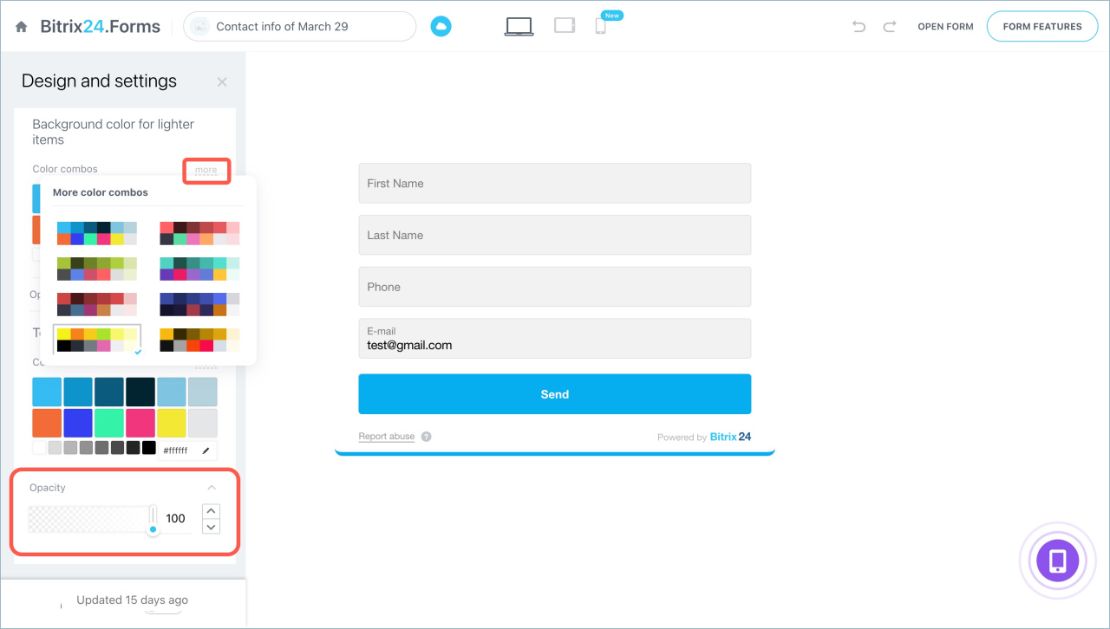The image size is (1110, 629).
Task: Click the Last Name field
Action: (x=554, y=235)
